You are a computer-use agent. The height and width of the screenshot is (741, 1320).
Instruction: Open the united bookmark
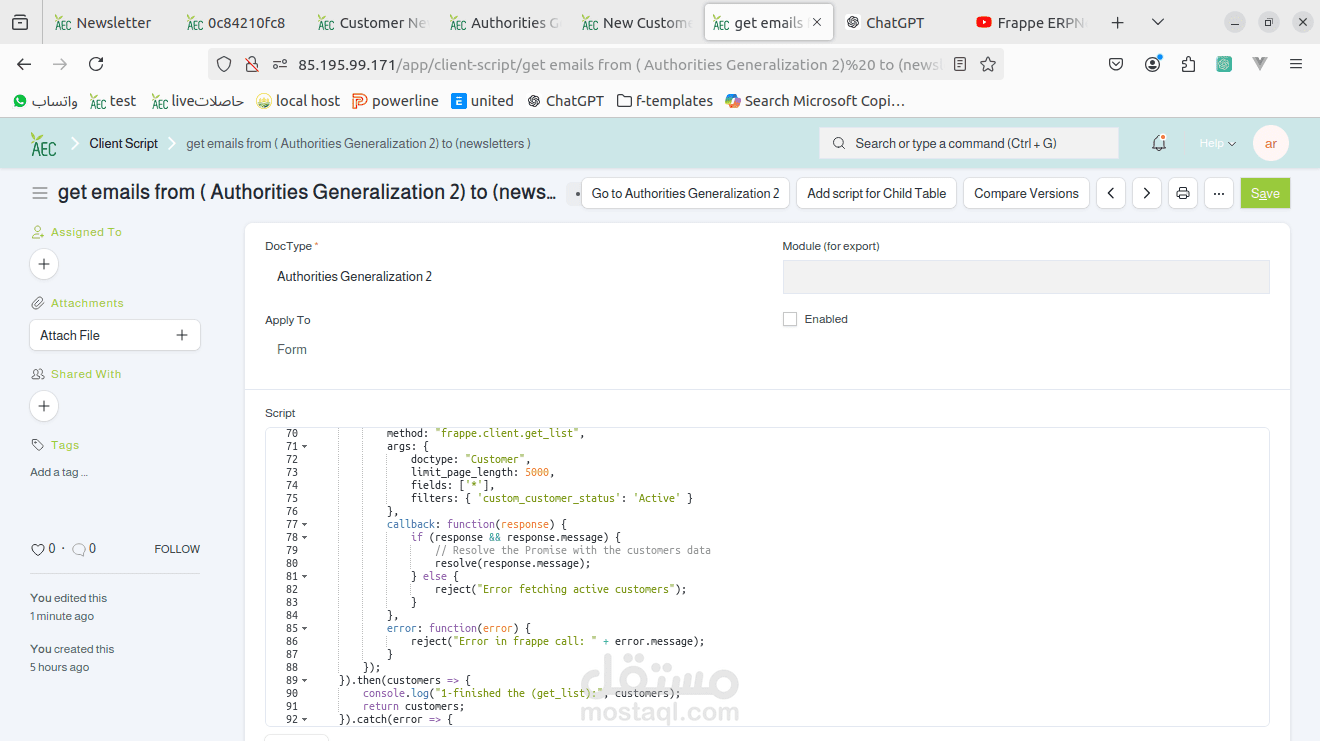[x=482, y=101]
